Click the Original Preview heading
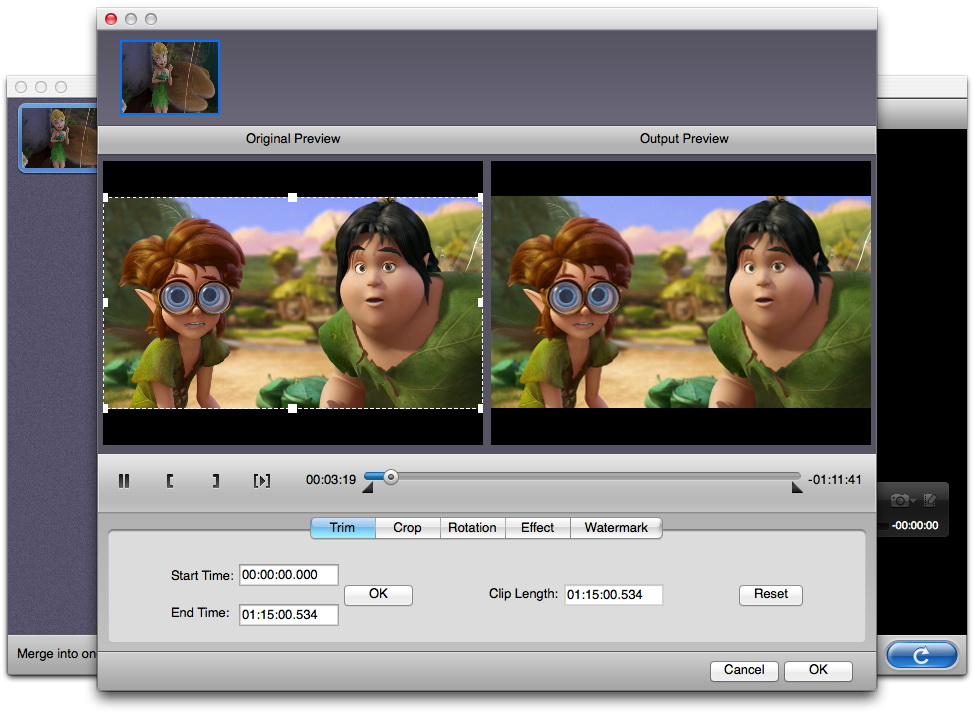 pos(293,139)
